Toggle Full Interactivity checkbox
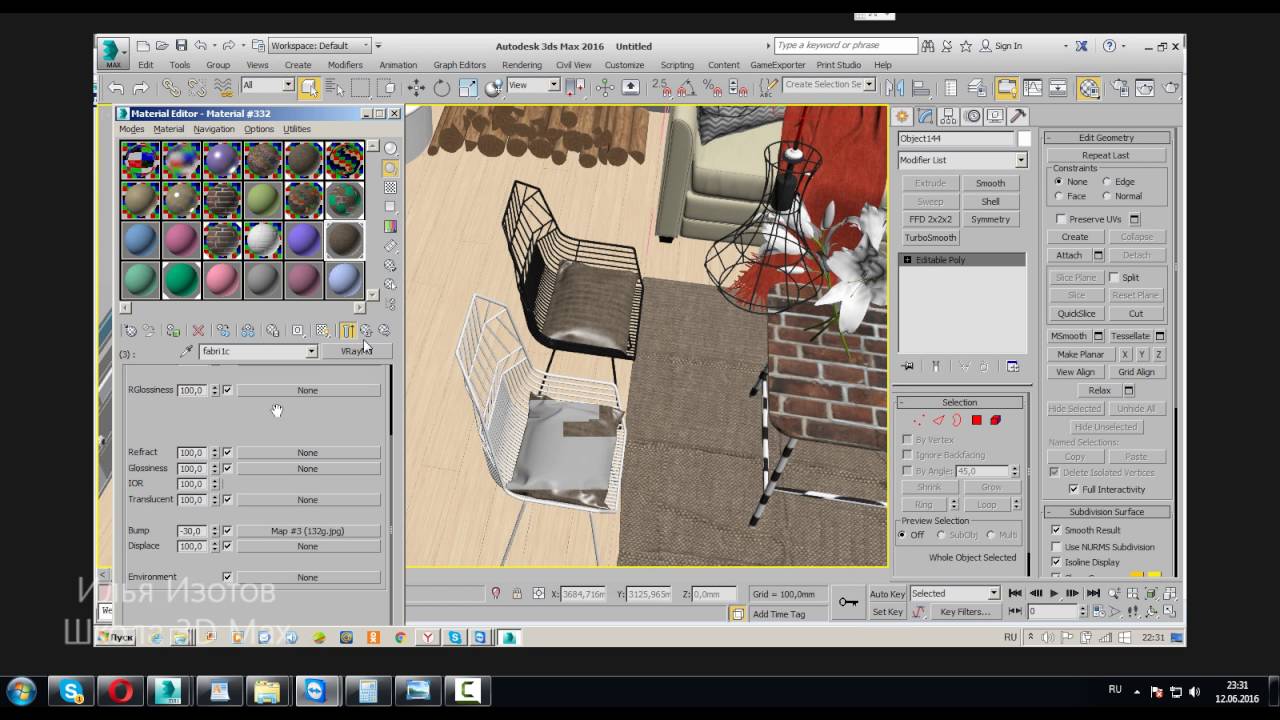Screen dimensions: 1280x720 1074,489
